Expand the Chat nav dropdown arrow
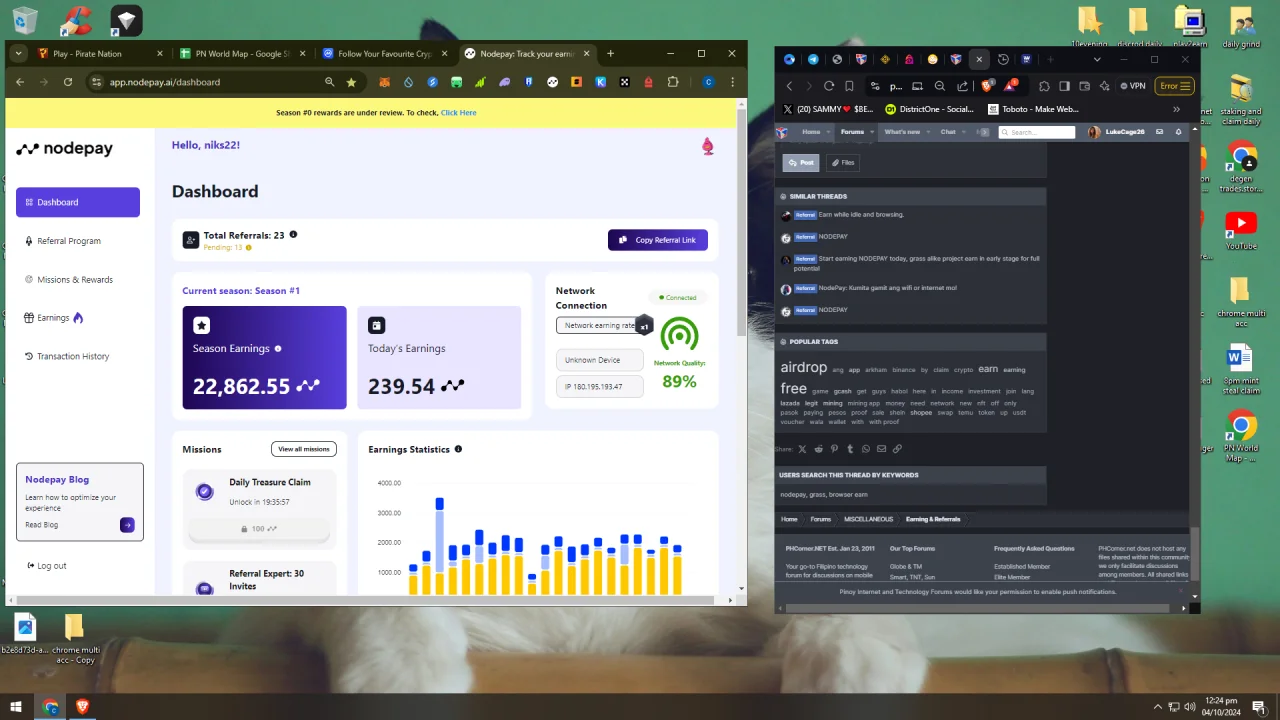The height and width of the screenshot is (720, 1280). pos(964,132)
